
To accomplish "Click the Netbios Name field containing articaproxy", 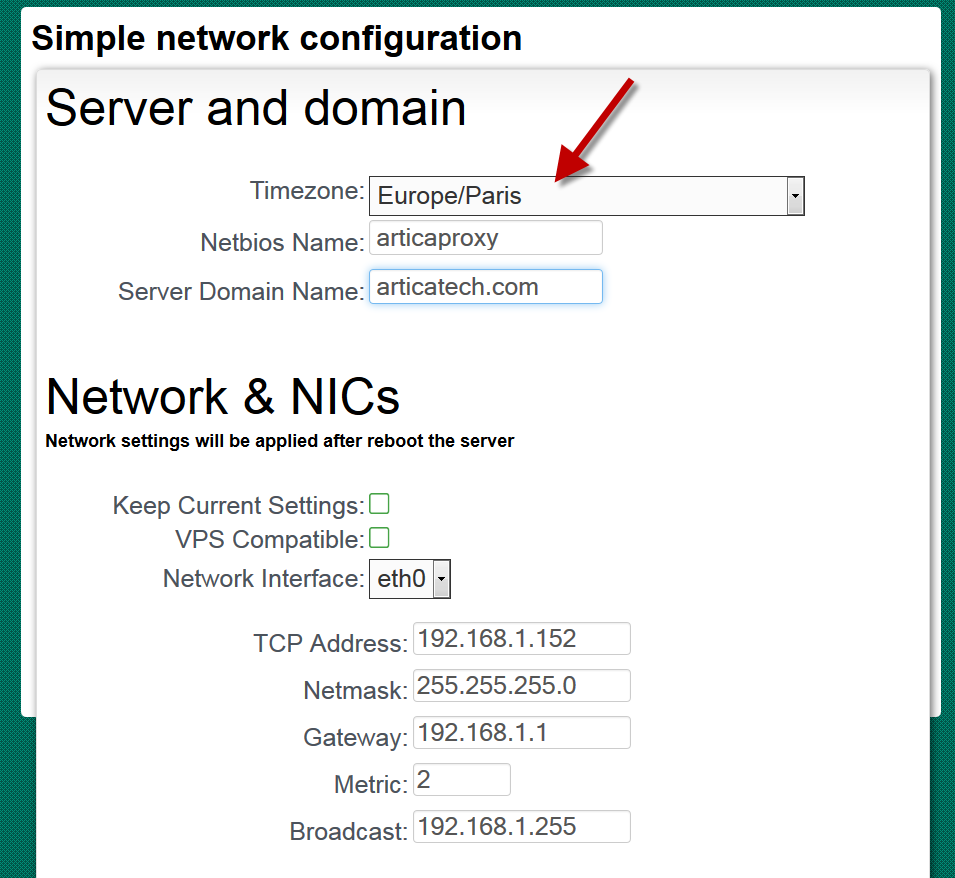I will [485, 238].
